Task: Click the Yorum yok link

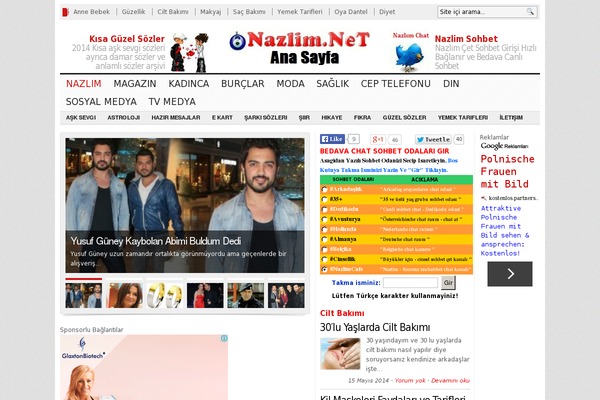Action: click(410, 380)
